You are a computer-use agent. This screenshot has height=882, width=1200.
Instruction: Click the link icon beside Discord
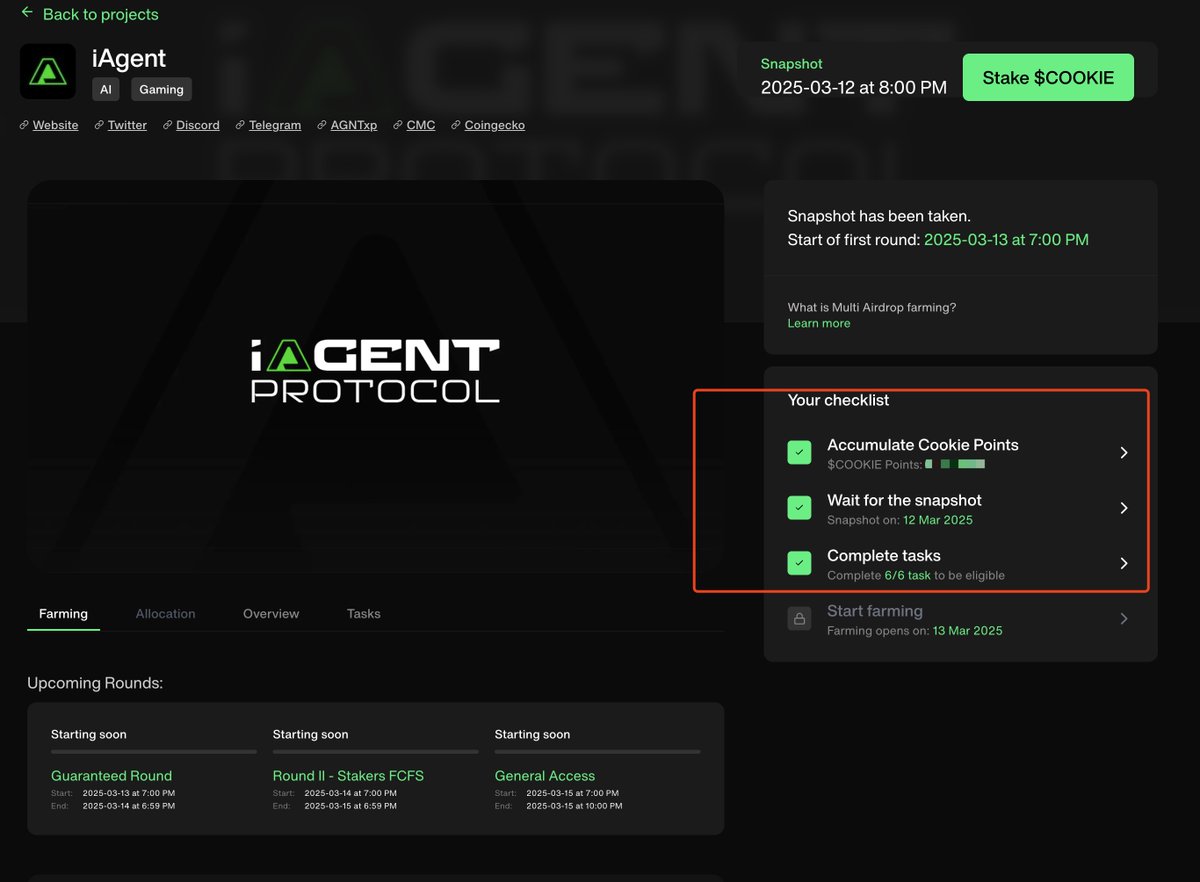pyautogui.click(x=167, y=125)
